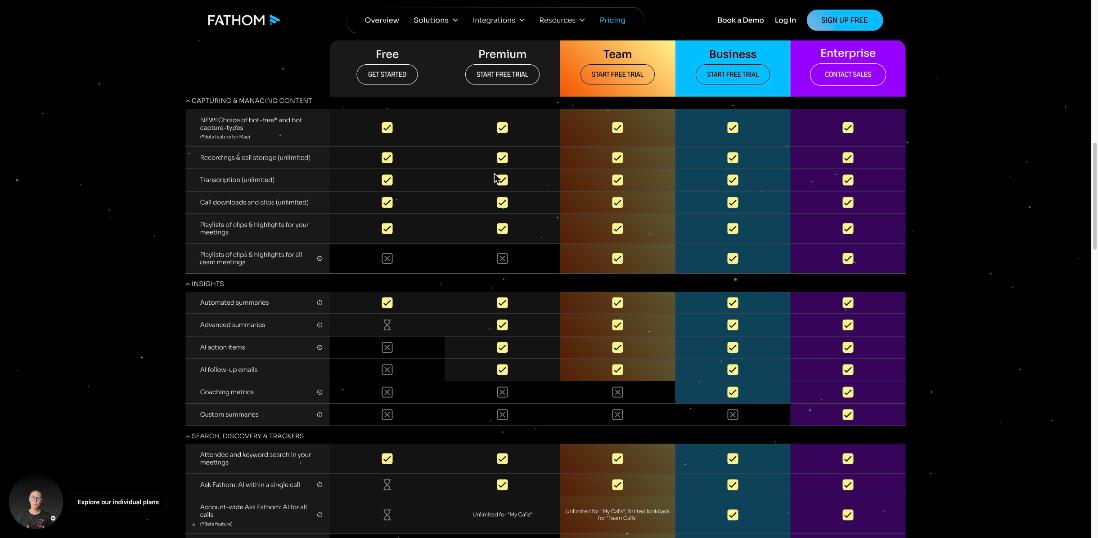Click hourglass icon for Ask Fathom single call, Free column

pos(387,485)
